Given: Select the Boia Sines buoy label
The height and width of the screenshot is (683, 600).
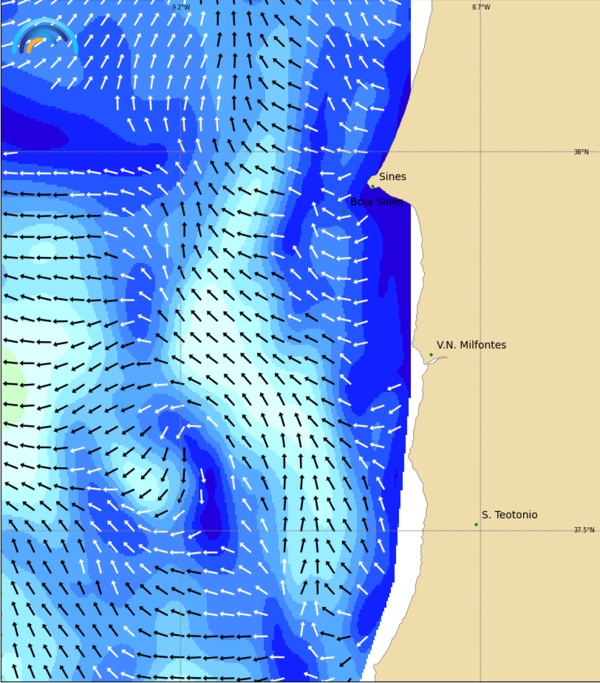Looking at the screenshot, I should coord(376,201).
